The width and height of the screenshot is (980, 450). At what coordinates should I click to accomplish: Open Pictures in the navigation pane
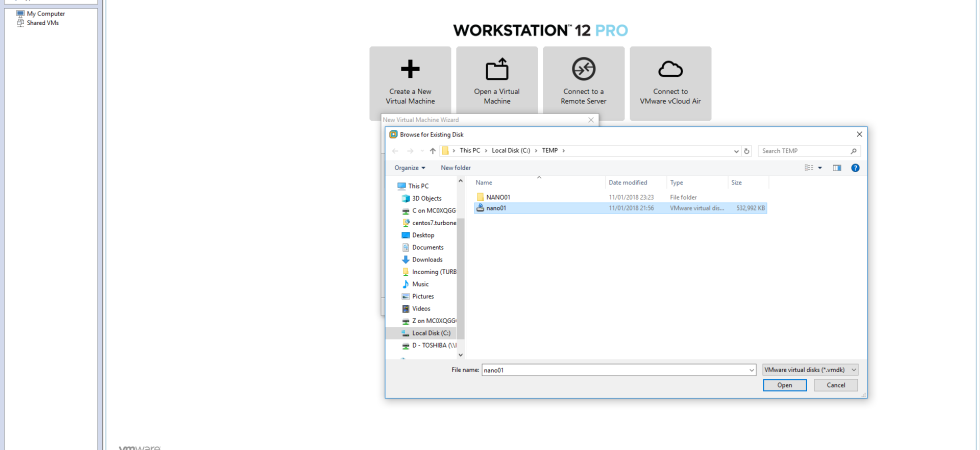pyautogui.click(x=418, y=296)
